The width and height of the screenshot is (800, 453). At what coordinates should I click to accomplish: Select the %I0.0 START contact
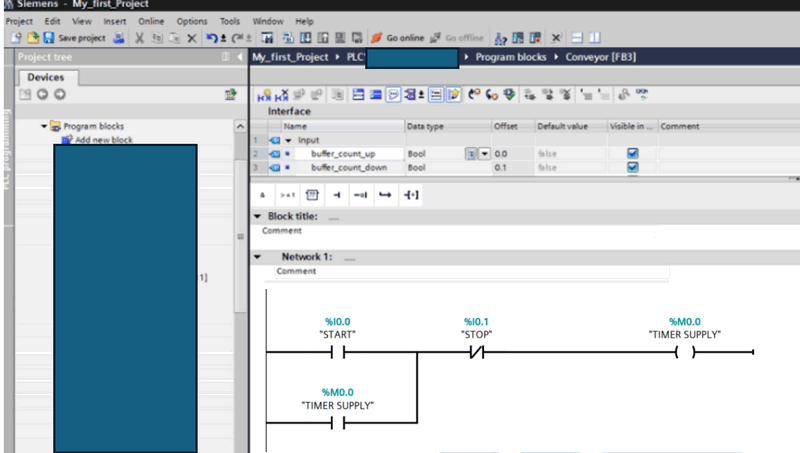point(338,351)
